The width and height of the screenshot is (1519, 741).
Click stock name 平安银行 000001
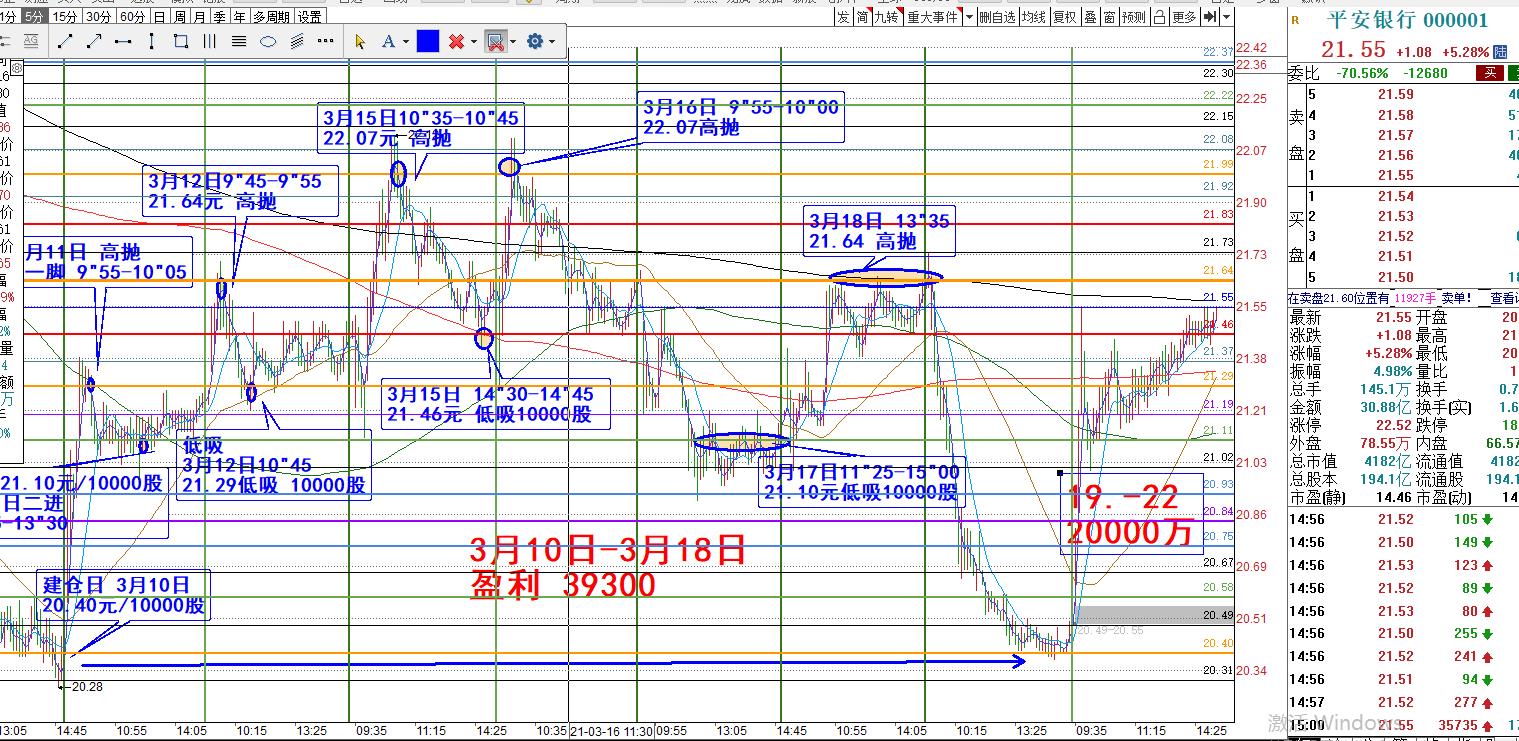click(1406, 19)
